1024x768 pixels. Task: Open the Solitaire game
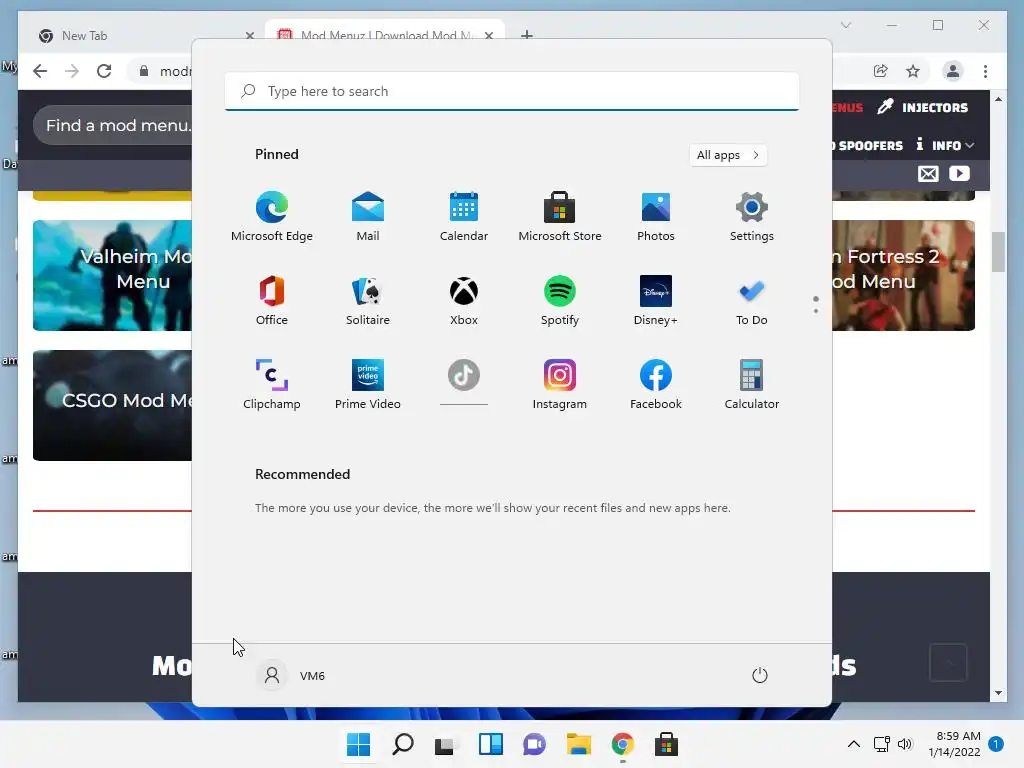(368, 300)
